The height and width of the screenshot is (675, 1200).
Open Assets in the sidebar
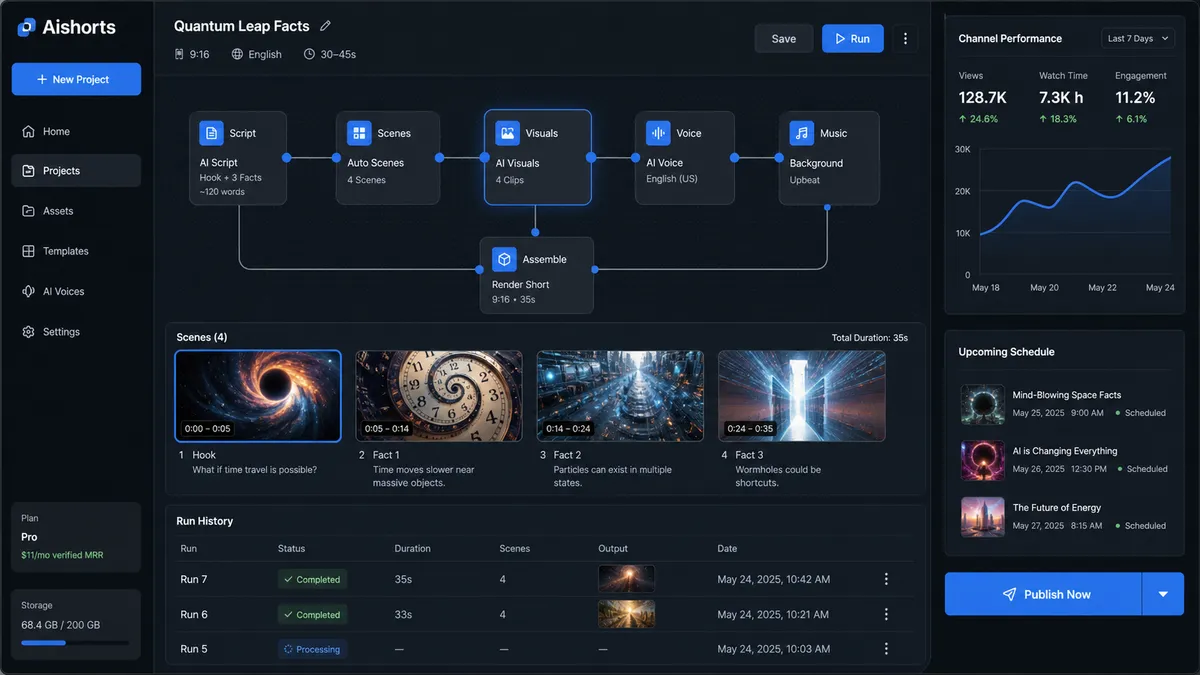pyautogui.click(x=76, y=211)
